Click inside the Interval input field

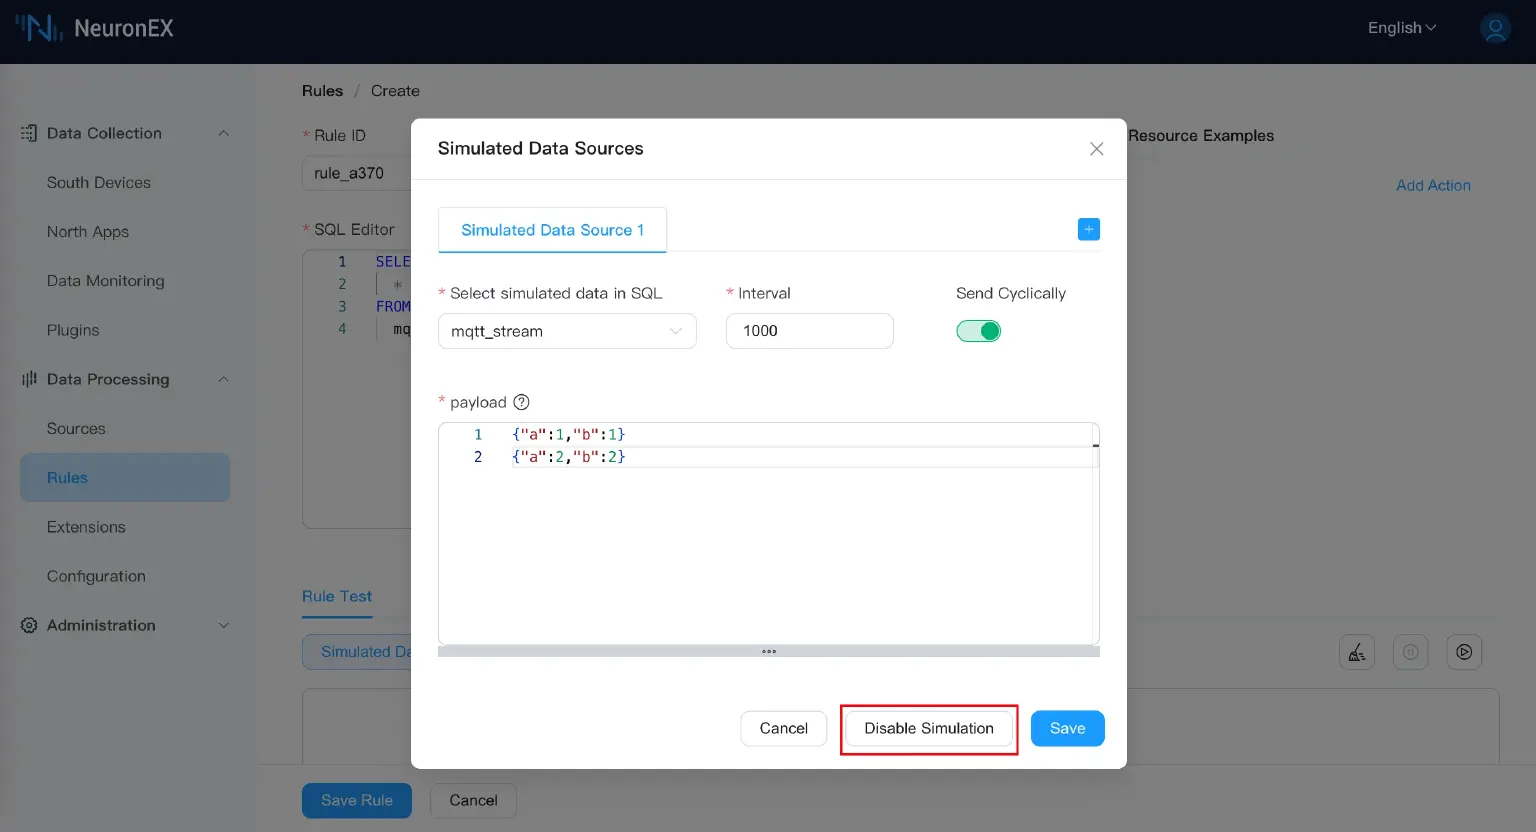(x=809, y=330)
